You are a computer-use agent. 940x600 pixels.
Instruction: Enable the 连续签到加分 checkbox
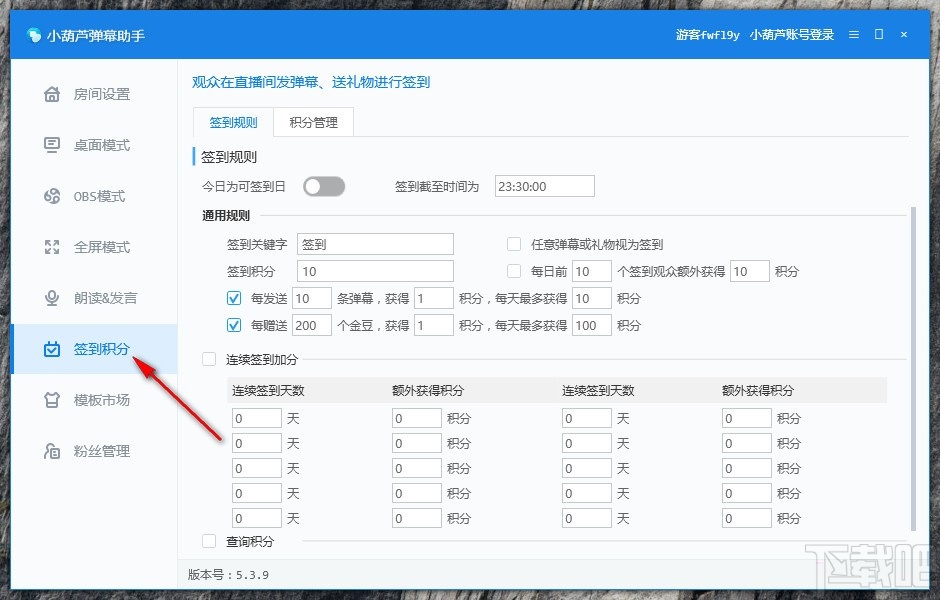point(209,359)
